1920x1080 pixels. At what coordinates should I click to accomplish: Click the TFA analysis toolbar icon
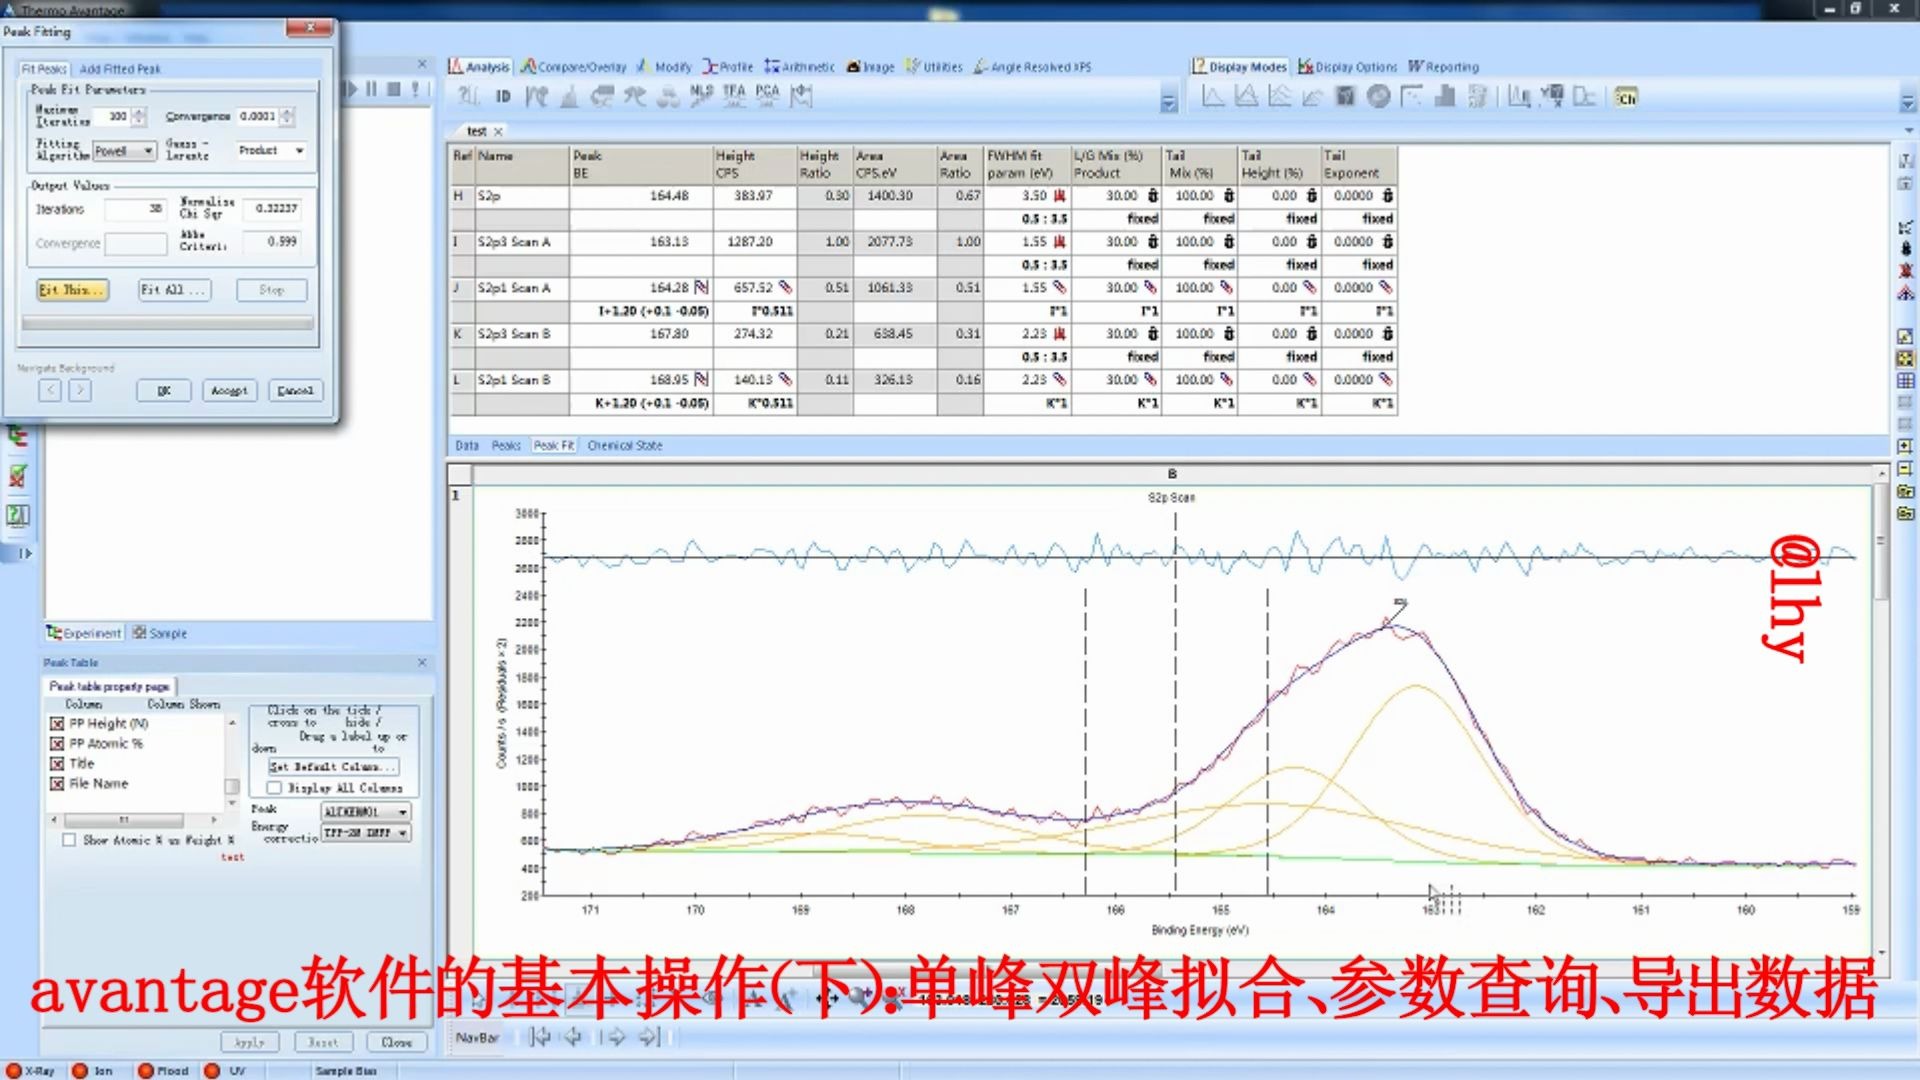pyautogui.click(x=734, y=96)
